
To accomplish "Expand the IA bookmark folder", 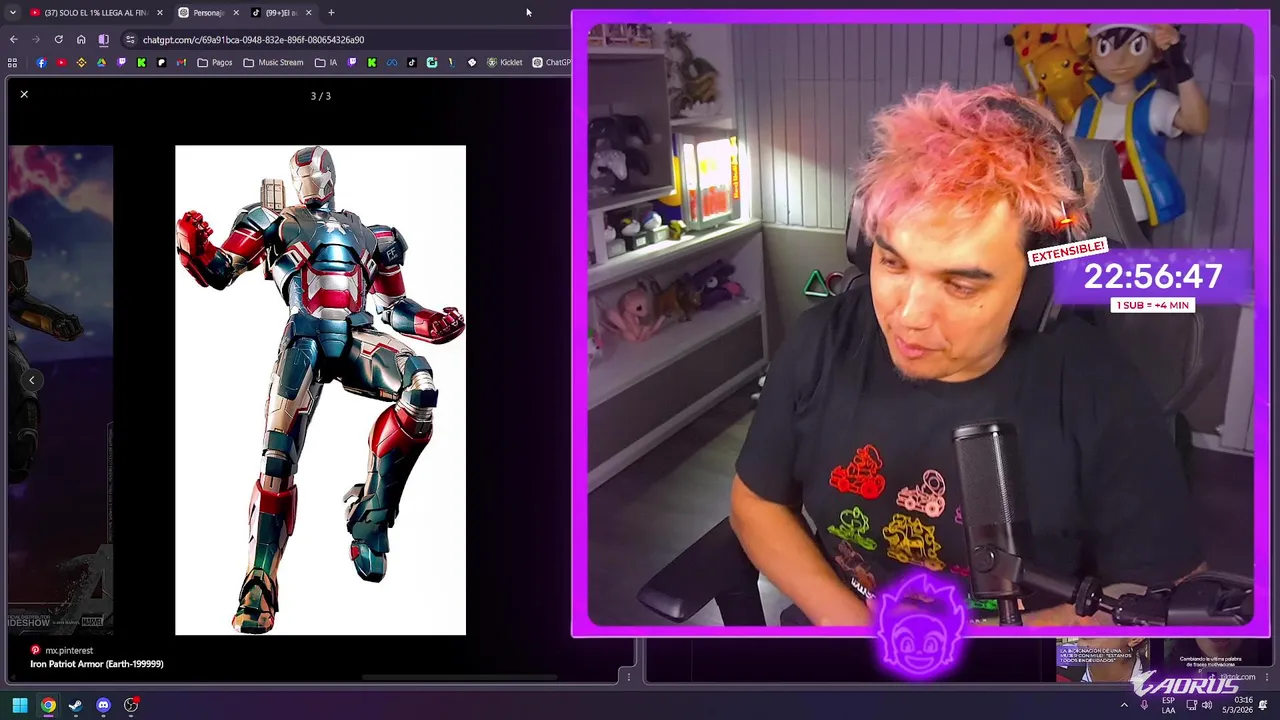I will pyautogui.click(x=326, y=62).
